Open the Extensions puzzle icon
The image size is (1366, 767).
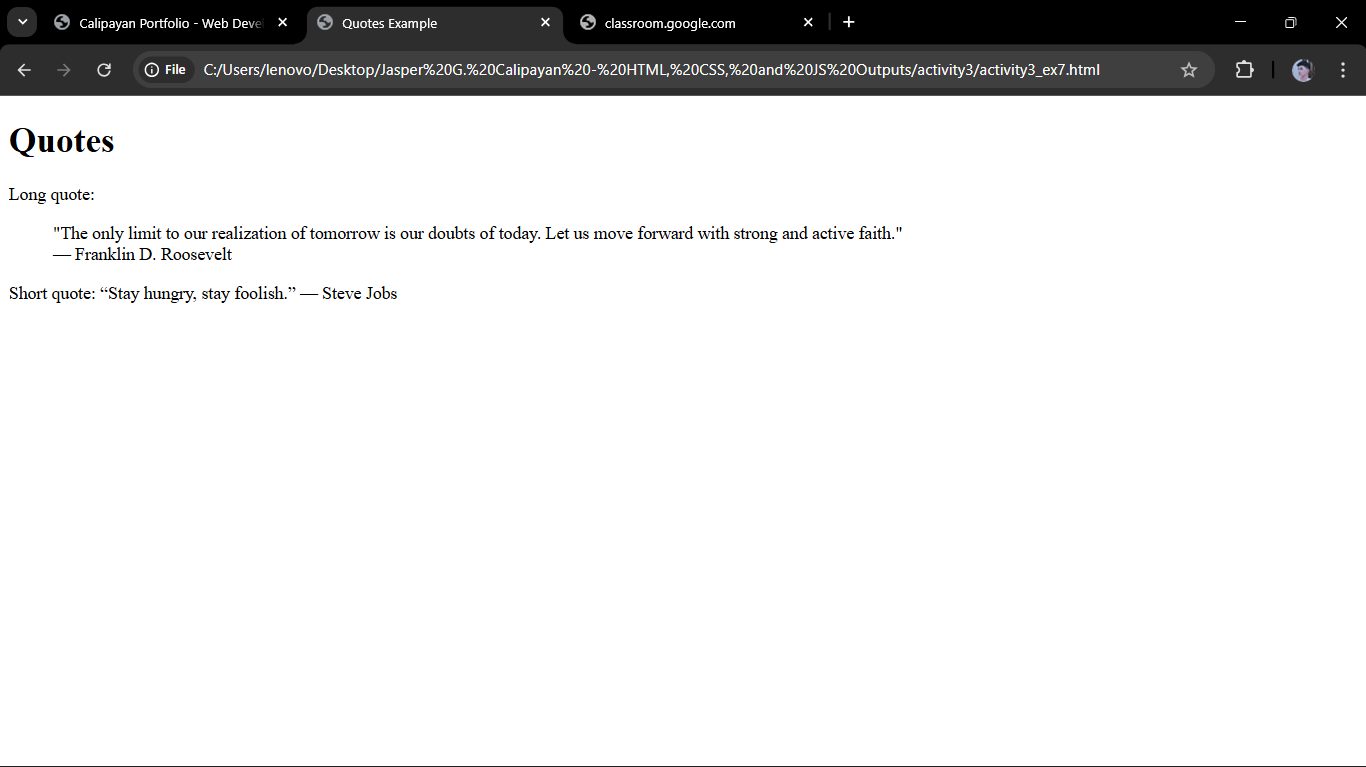tap(1244, 70)
